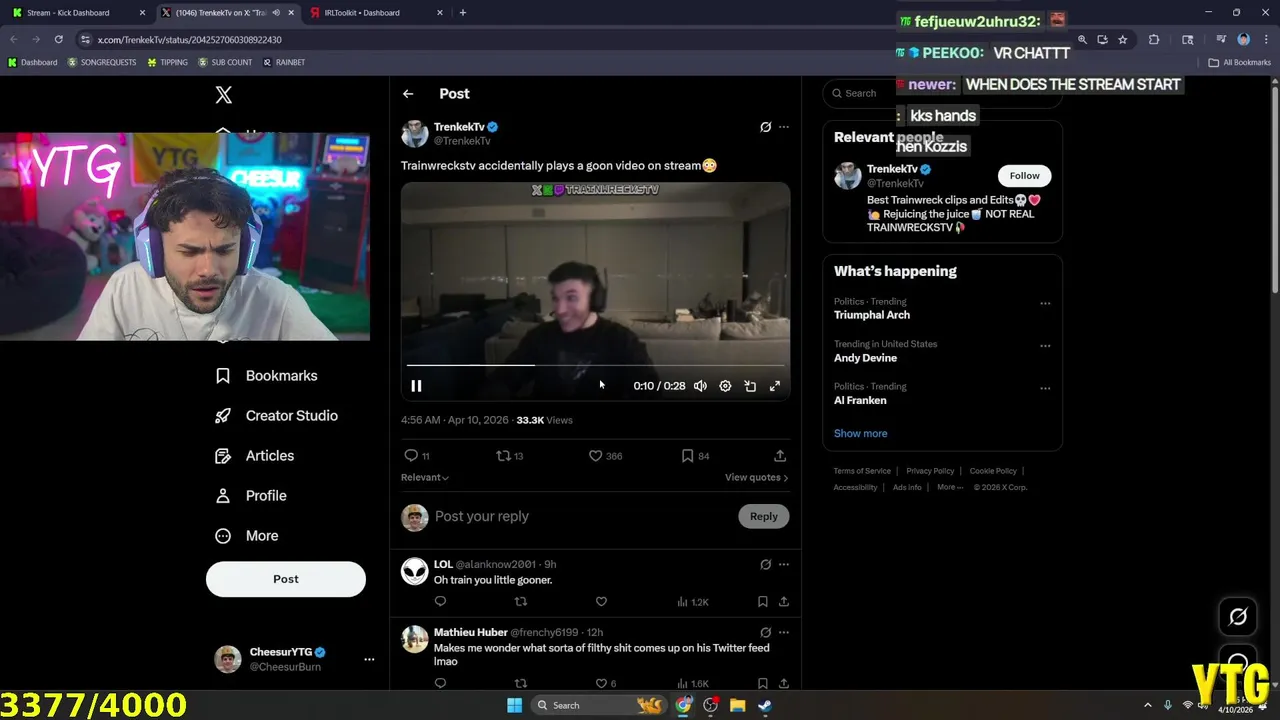
Task: Open All Bookmarks folder
Action: point(1240,62)
